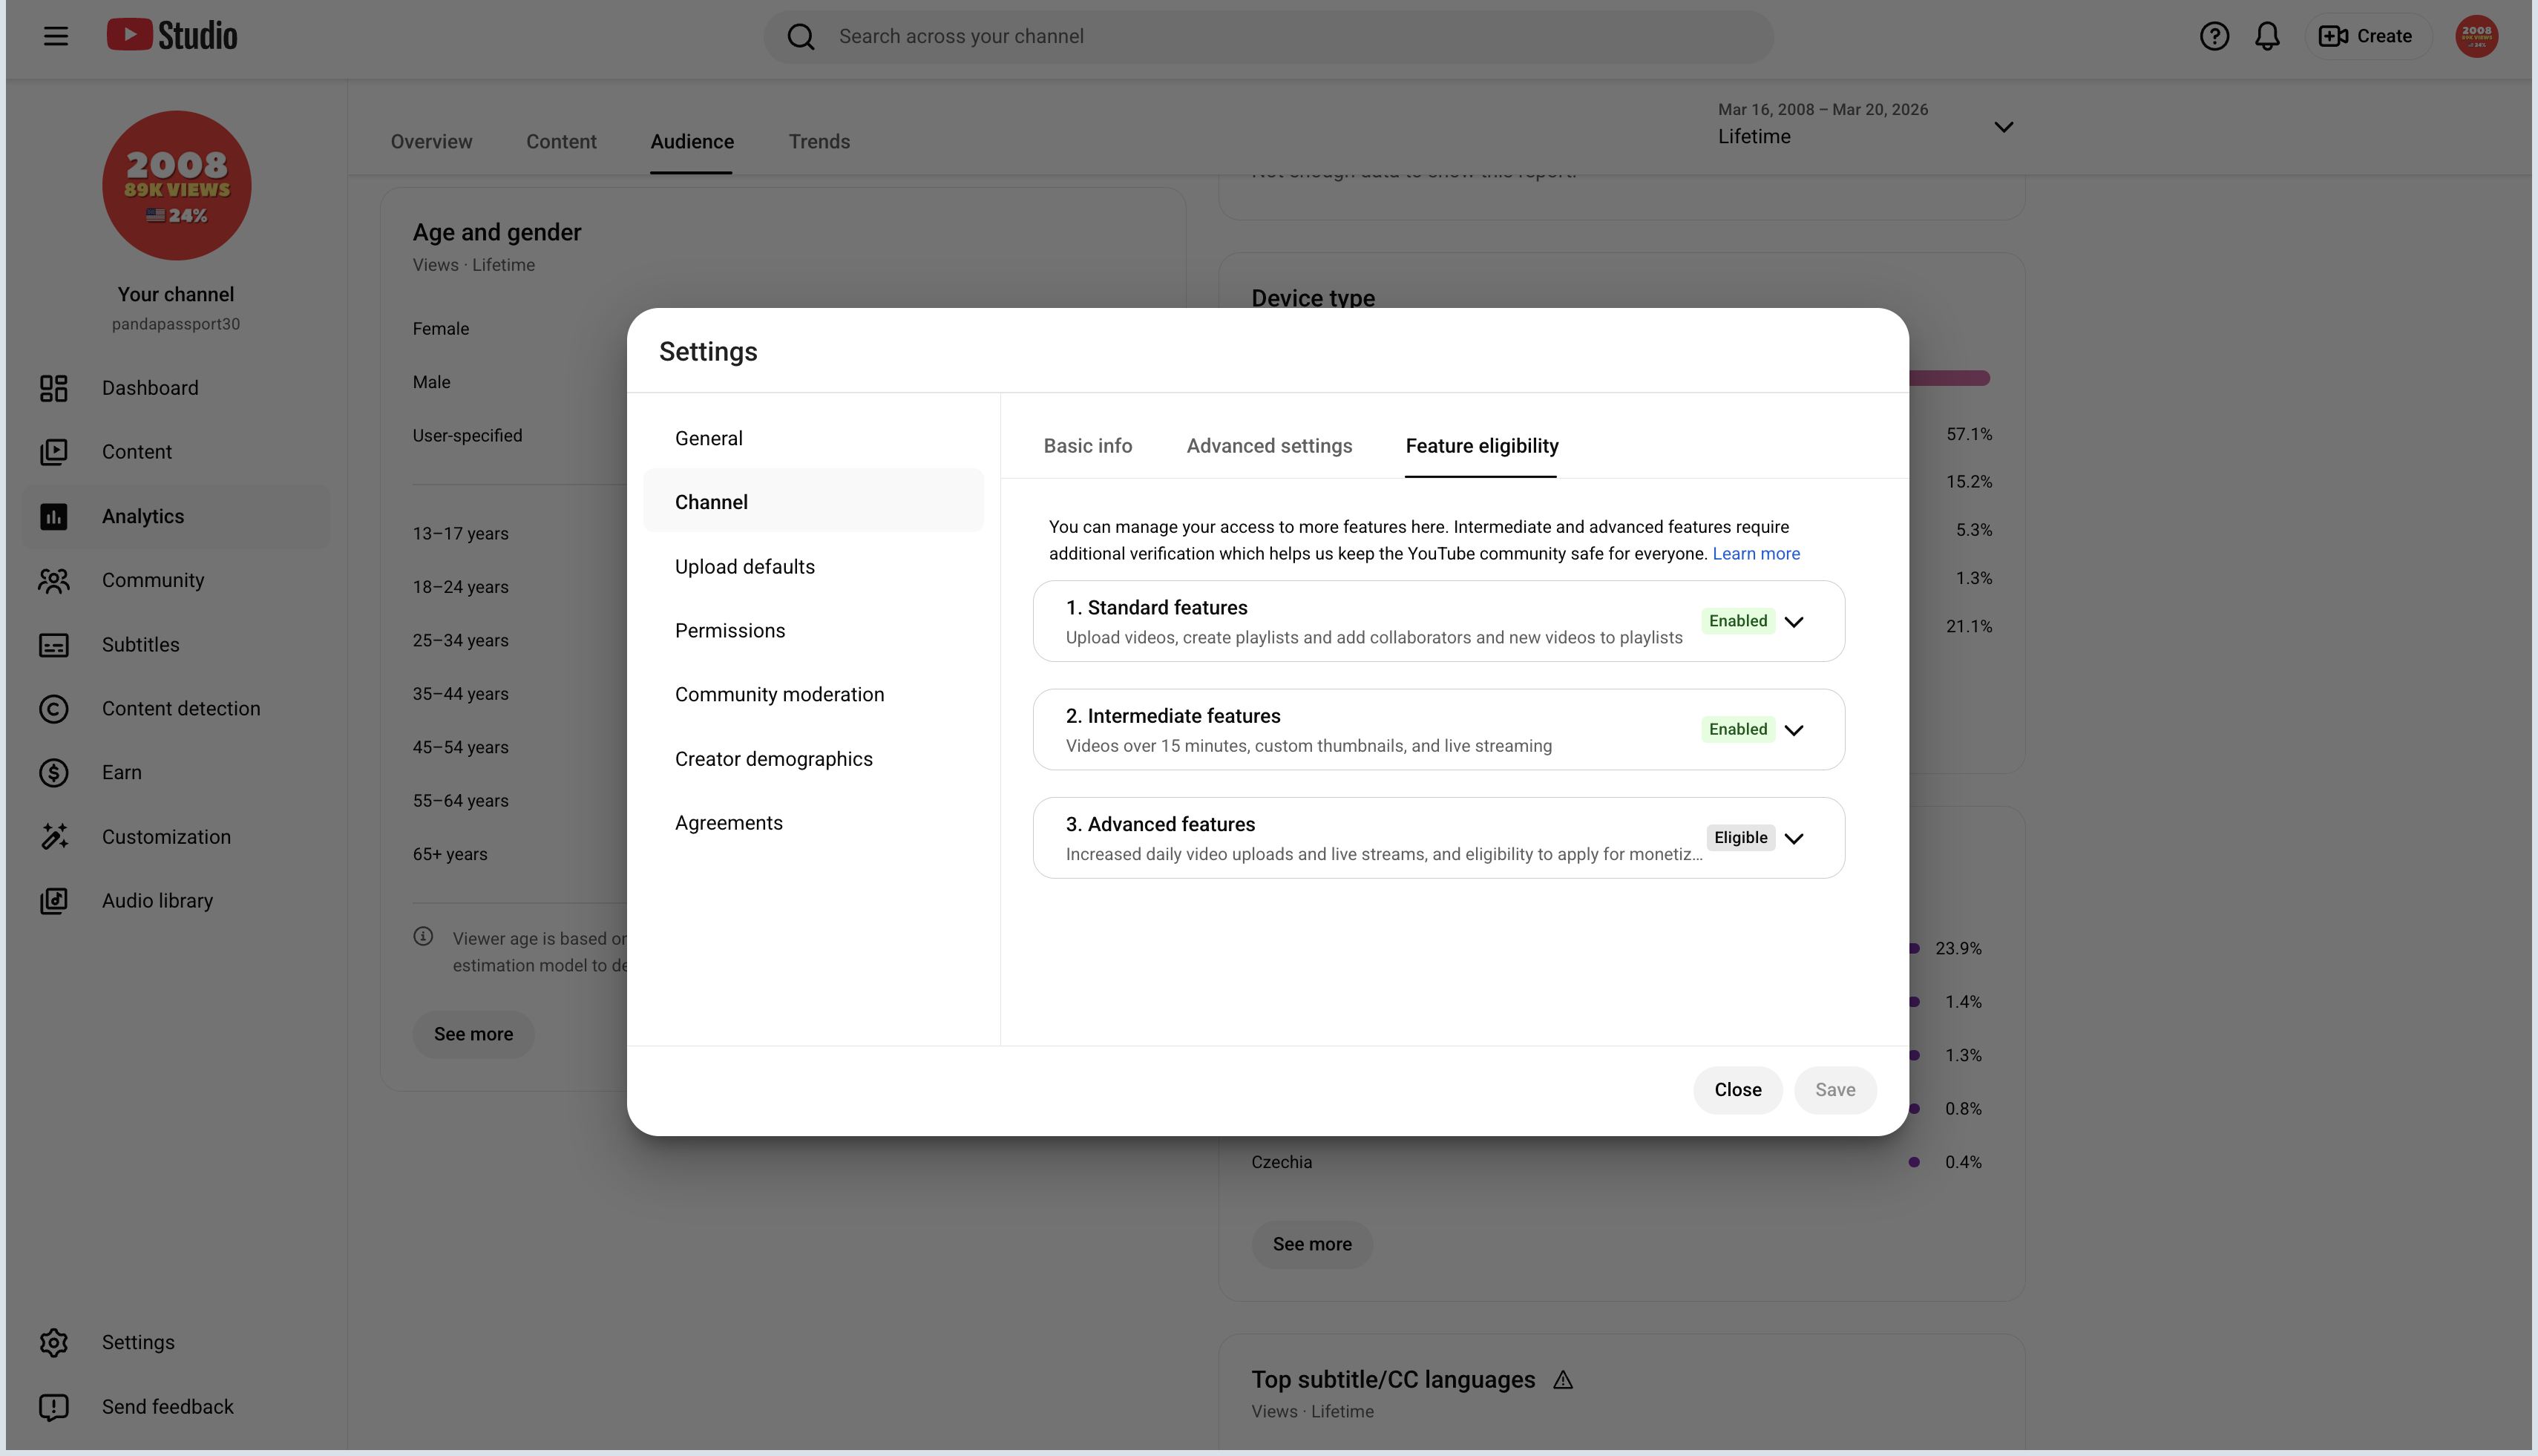Click the Age and gender card heading

pyautogui.click(x=497, y=232)
